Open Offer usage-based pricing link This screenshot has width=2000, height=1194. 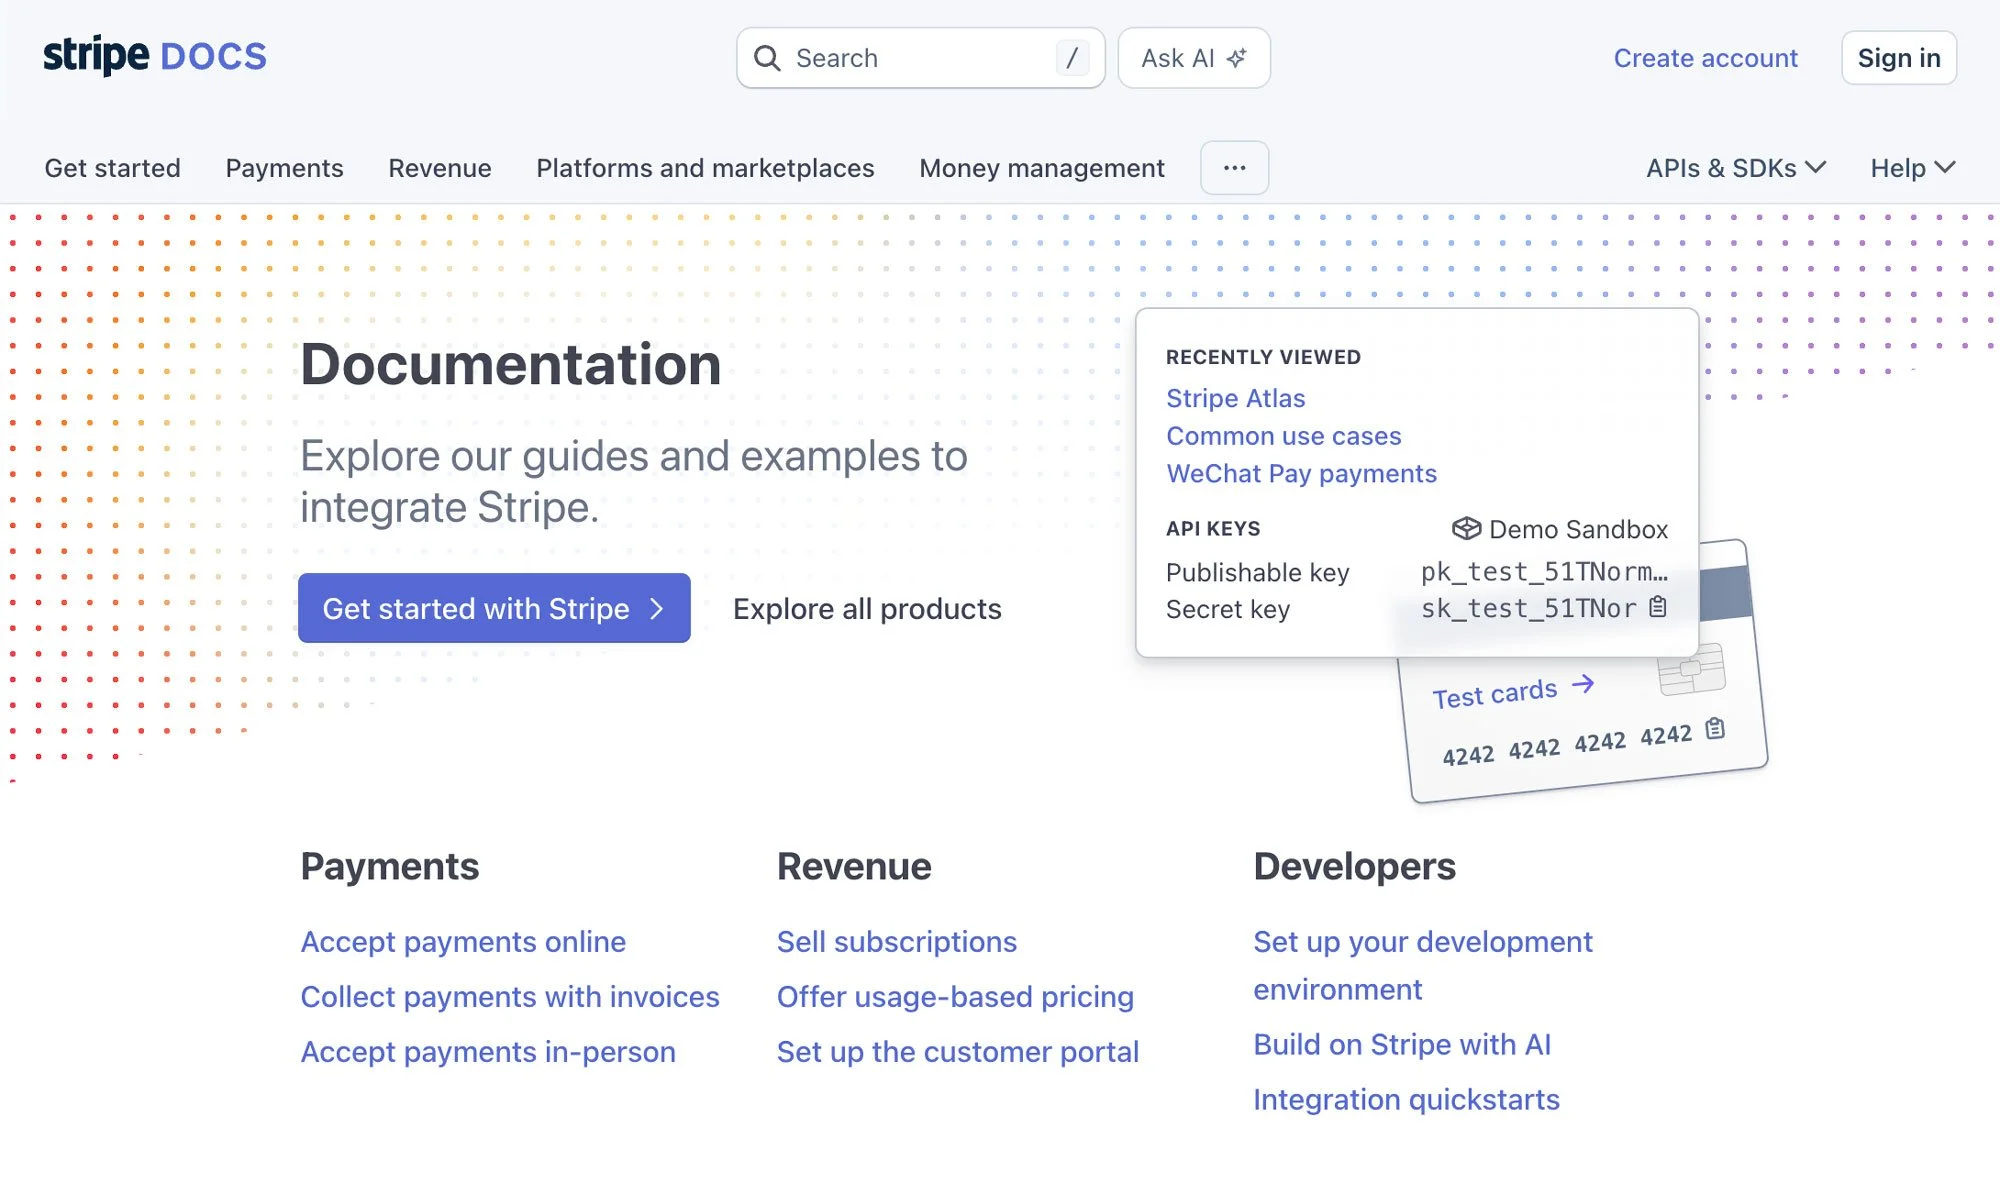pos(955,996)
